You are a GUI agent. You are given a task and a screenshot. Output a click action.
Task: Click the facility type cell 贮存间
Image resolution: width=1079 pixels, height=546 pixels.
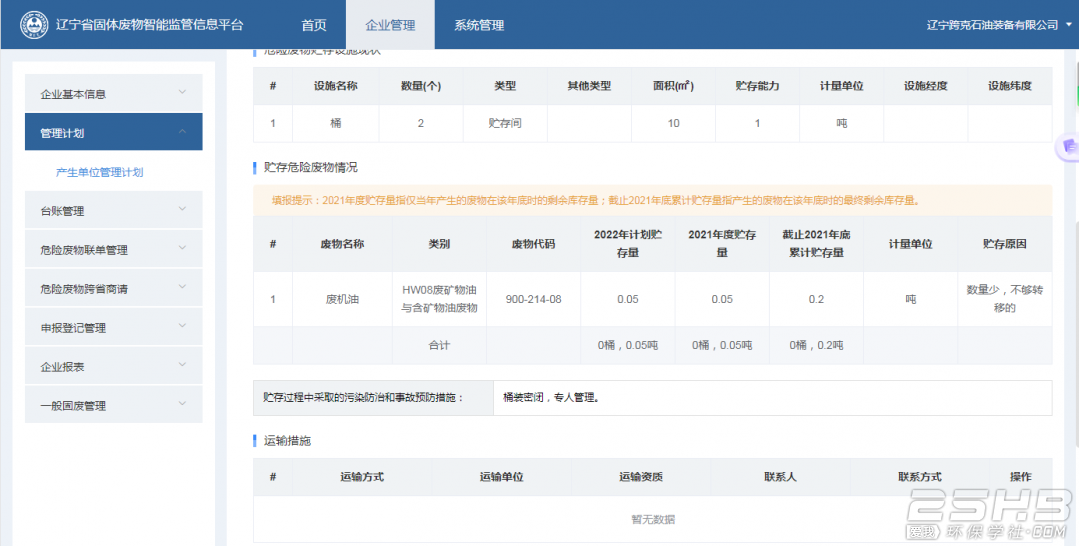505,123
